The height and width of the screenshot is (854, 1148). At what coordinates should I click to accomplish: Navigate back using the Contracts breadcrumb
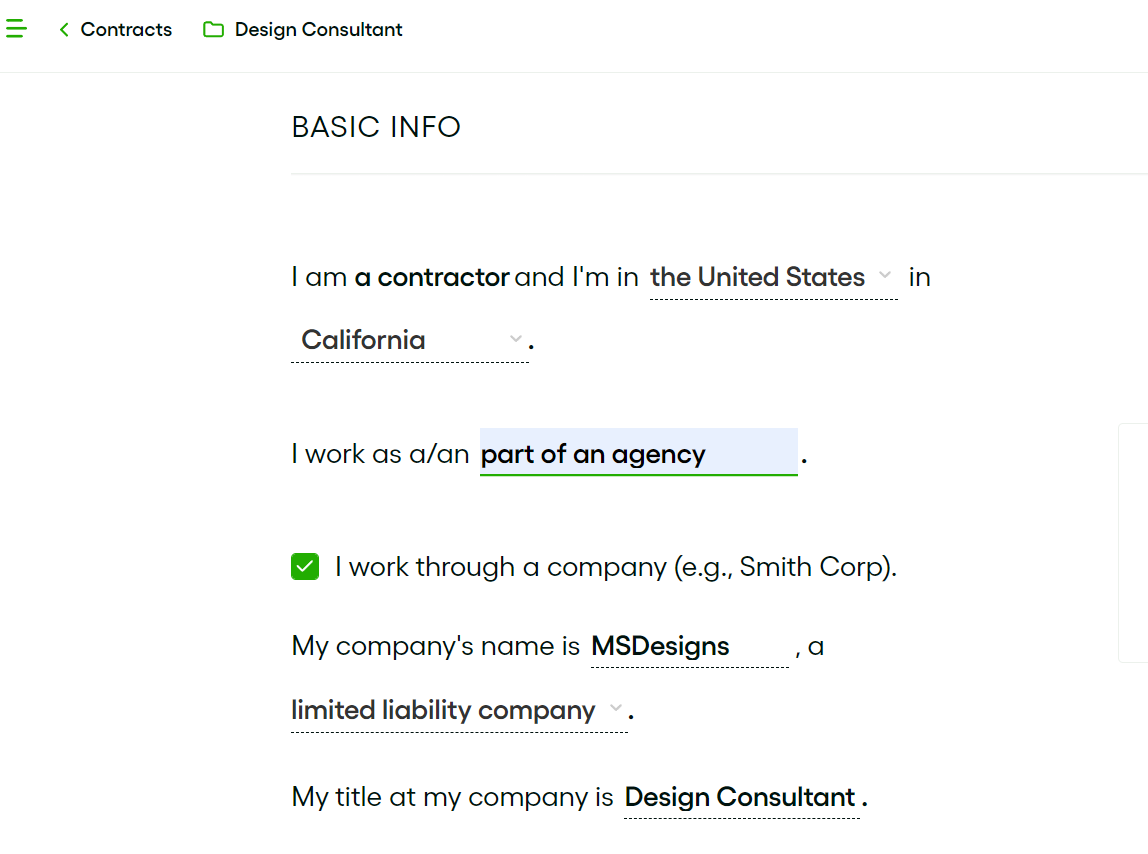coord(126,30)
